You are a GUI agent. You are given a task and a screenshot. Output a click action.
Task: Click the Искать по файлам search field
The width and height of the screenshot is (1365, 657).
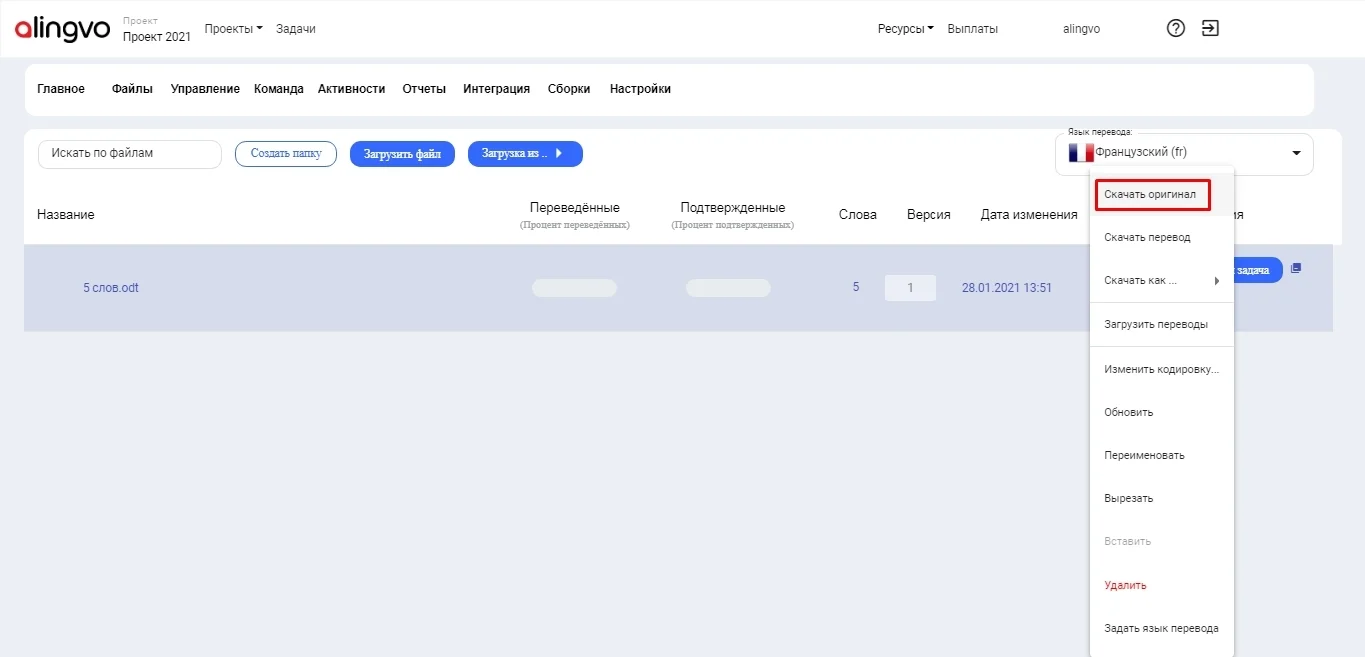(129, 154)
